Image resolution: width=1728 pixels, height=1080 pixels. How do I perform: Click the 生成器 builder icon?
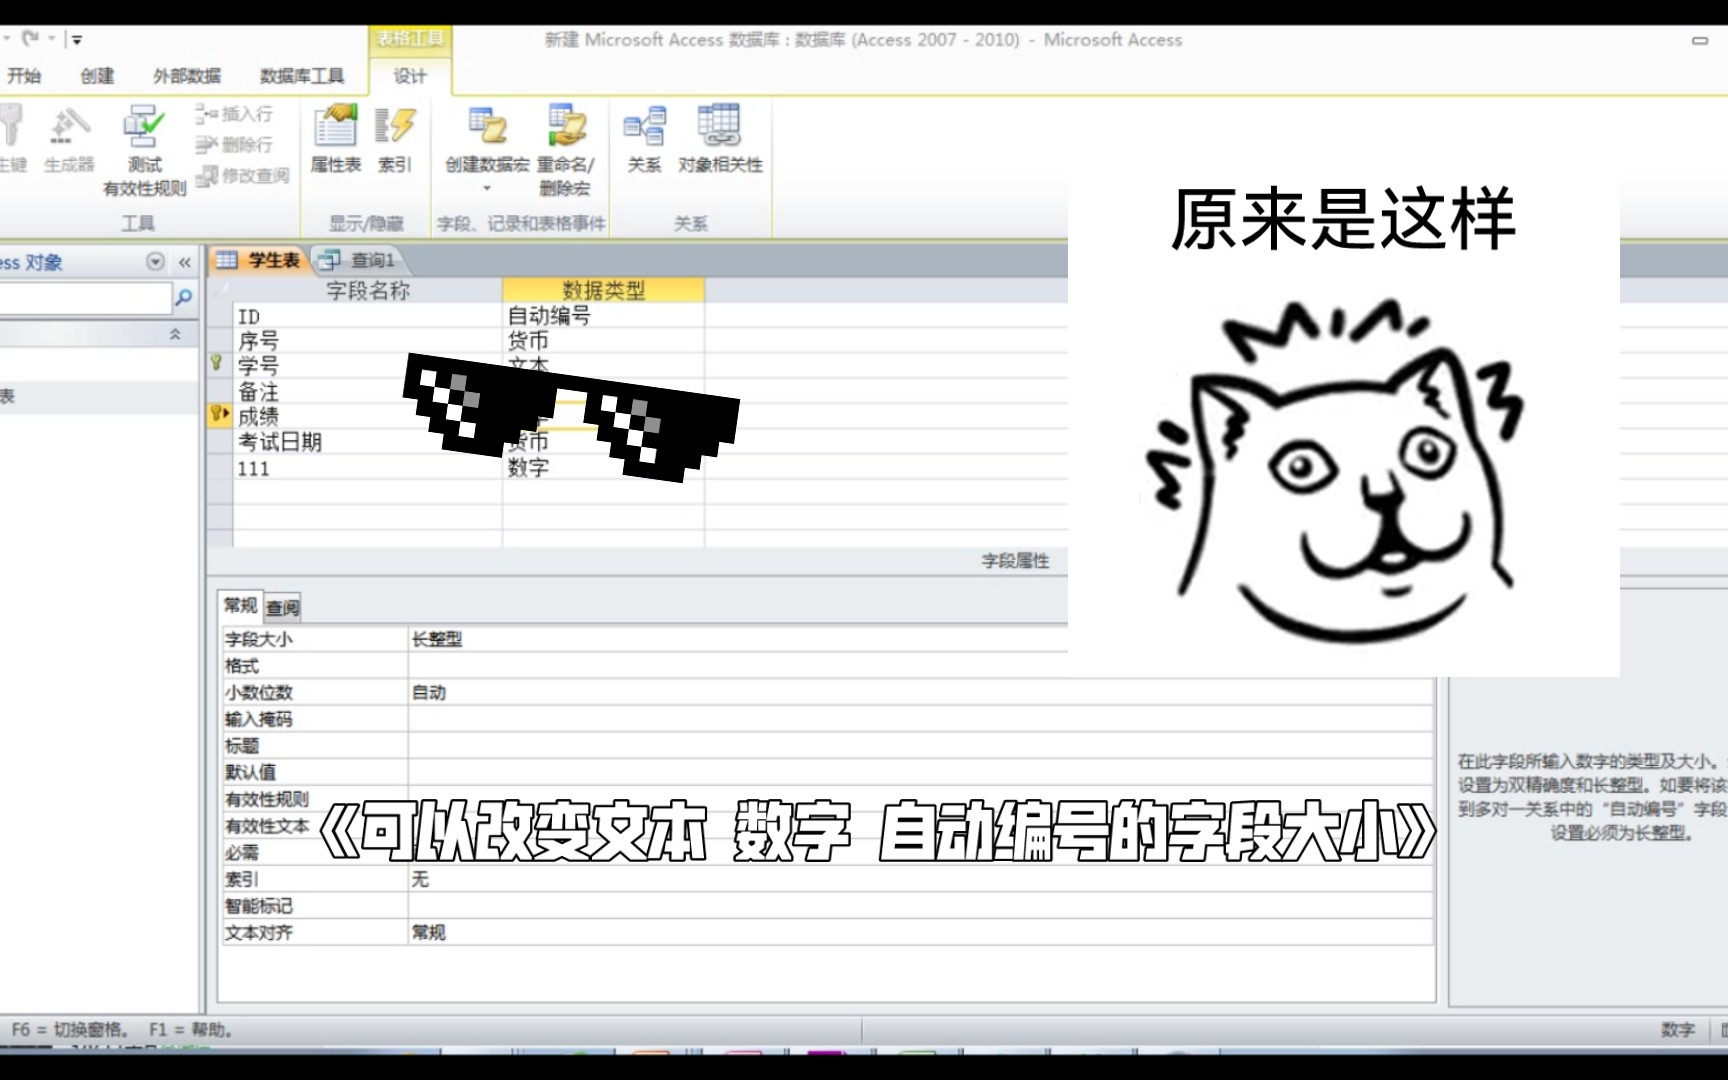click(x=69, y=139)
